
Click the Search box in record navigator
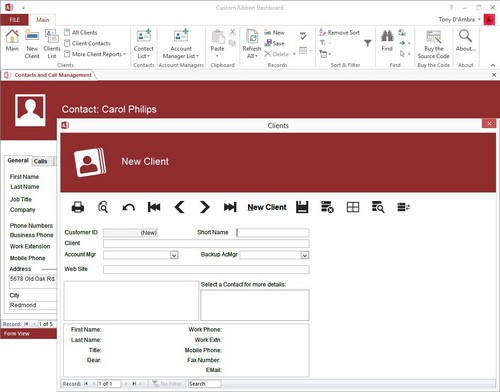[204, 384]
